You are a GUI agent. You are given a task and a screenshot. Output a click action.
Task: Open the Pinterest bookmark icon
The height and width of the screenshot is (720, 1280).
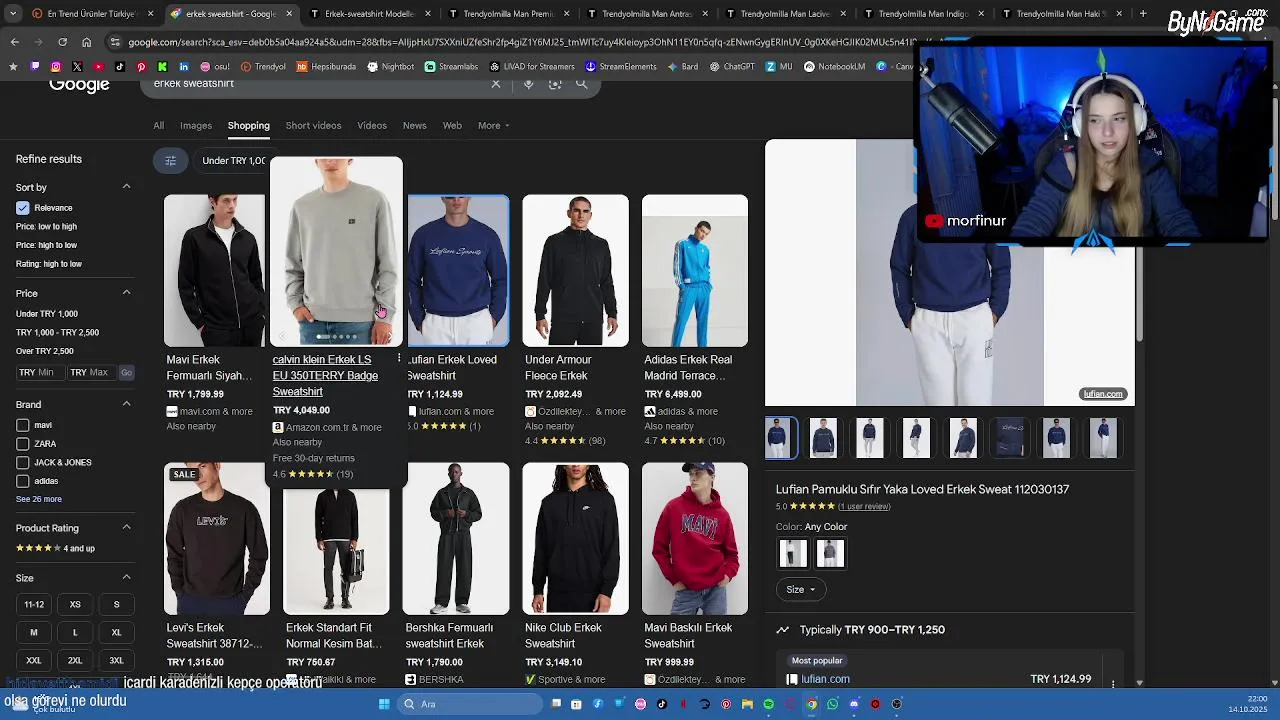[141, 67]
